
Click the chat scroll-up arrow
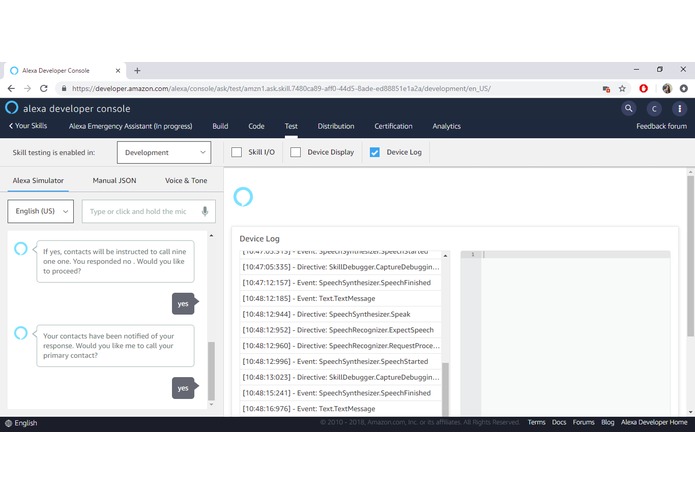click(x=211, y=236)
